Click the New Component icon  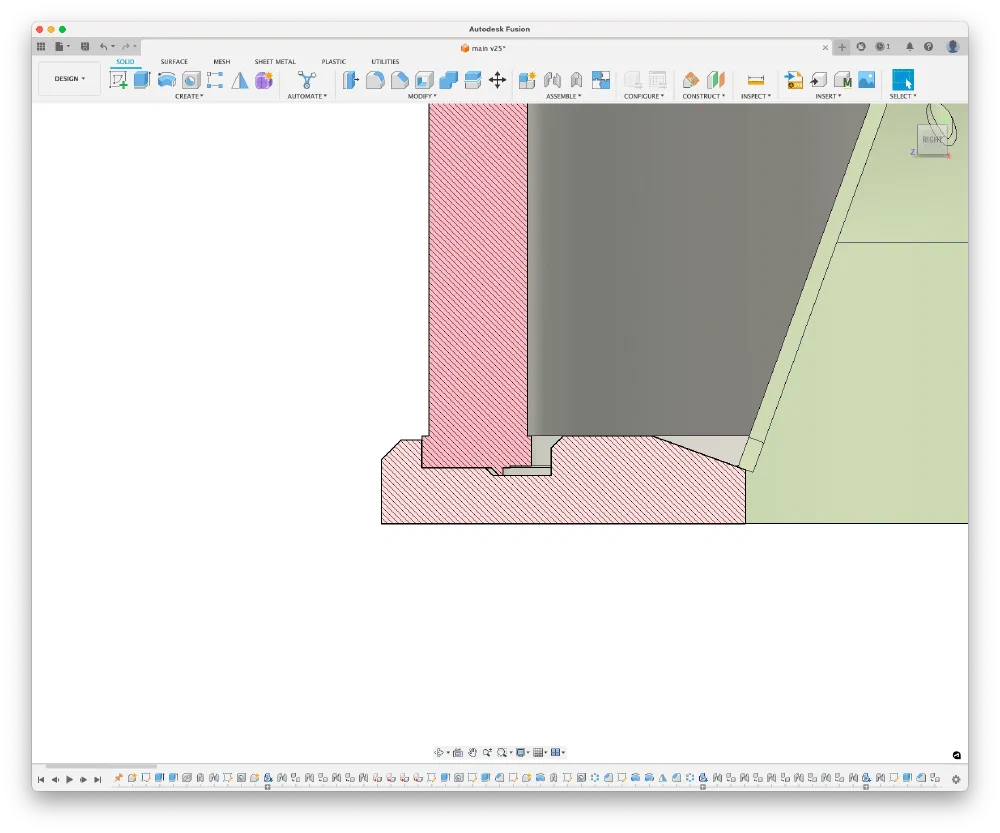coord(527,80)
